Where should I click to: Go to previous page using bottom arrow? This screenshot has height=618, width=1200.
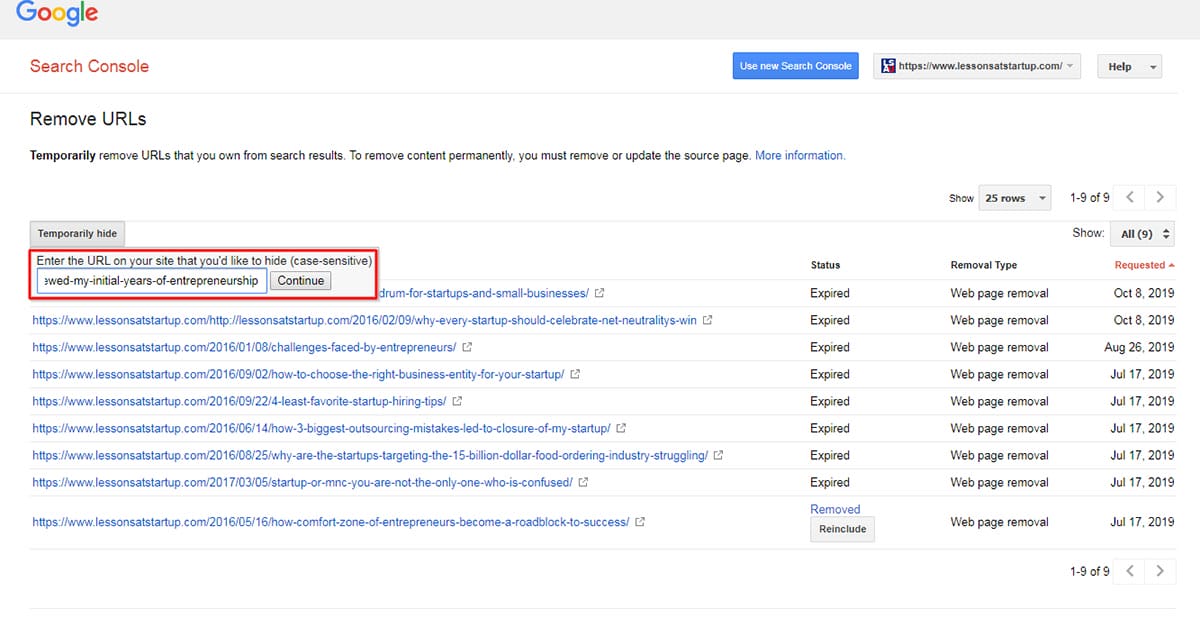1130,571
